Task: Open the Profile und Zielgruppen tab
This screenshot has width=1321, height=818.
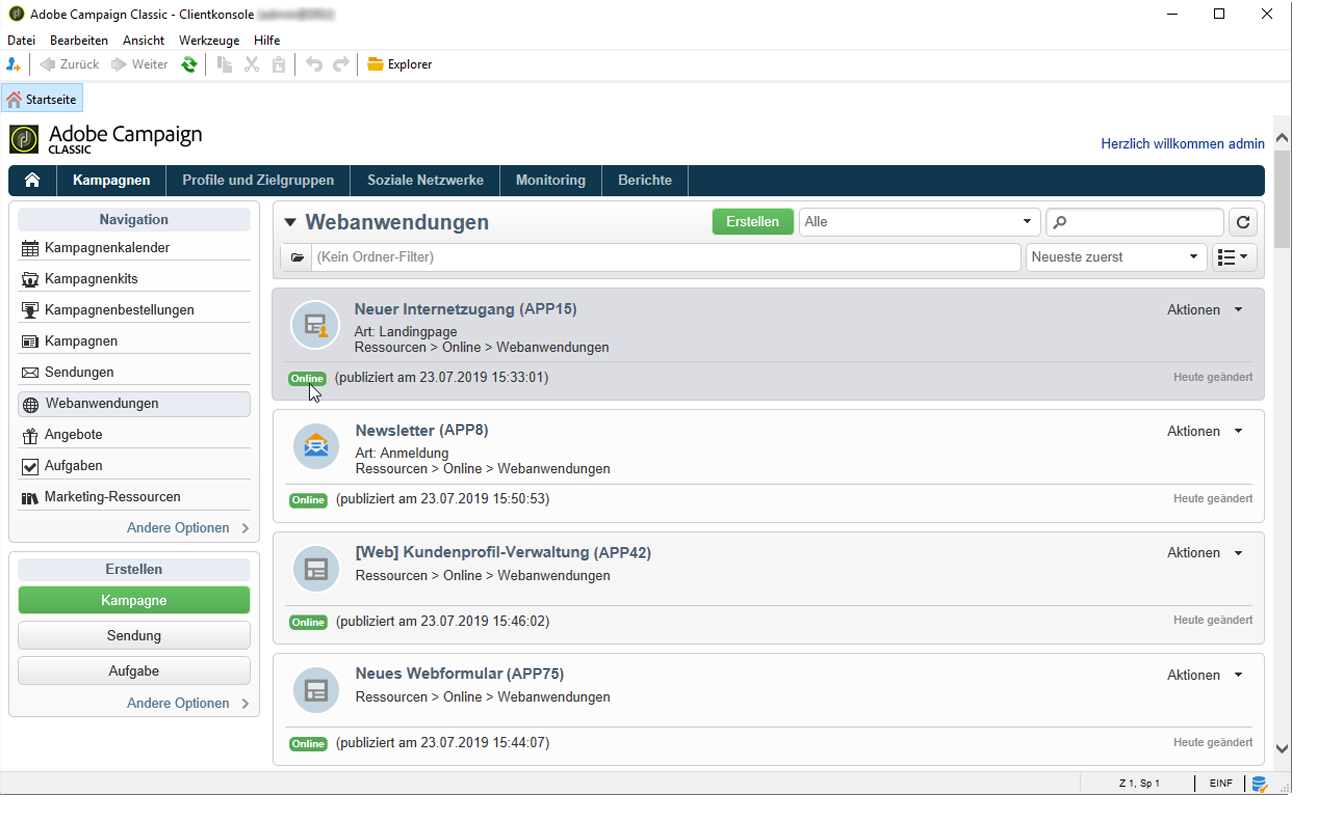Action: (258, 181)
